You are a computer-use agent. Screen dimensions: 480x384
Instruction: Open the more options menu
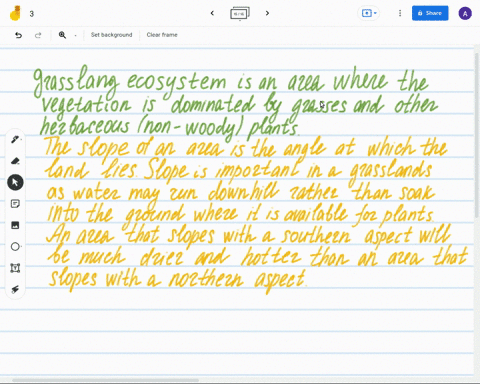click(400, 13)
